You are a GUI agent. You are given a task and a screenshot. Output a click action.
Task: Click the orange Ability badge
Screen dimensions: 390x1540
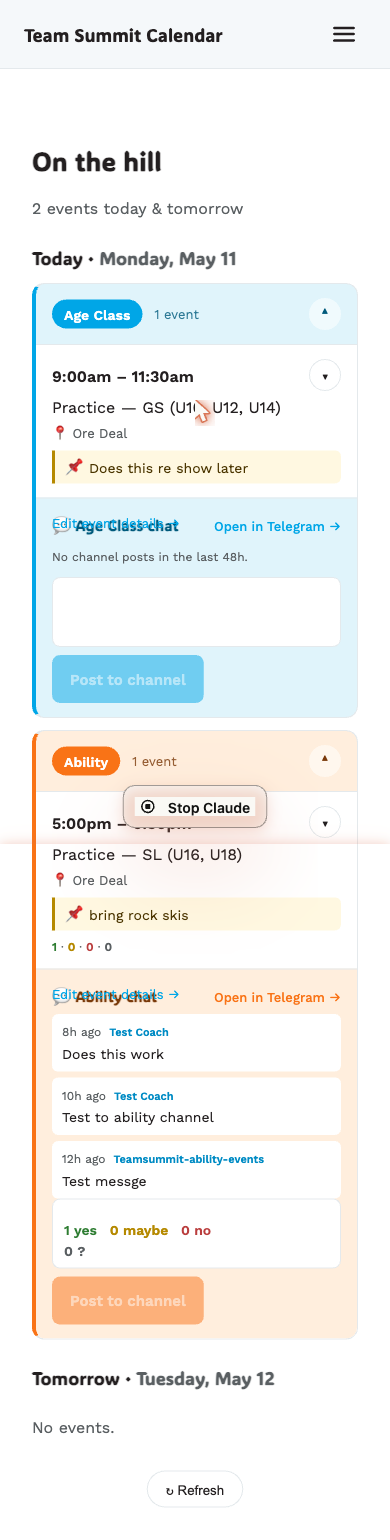[x=86, y=762]
